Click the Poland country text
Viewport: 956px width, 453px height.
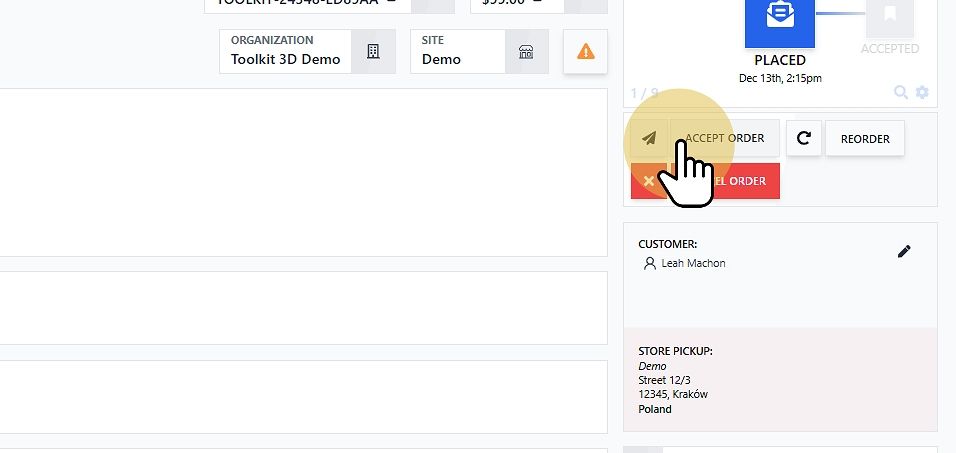pyautogui.click(x=655, y=409)
